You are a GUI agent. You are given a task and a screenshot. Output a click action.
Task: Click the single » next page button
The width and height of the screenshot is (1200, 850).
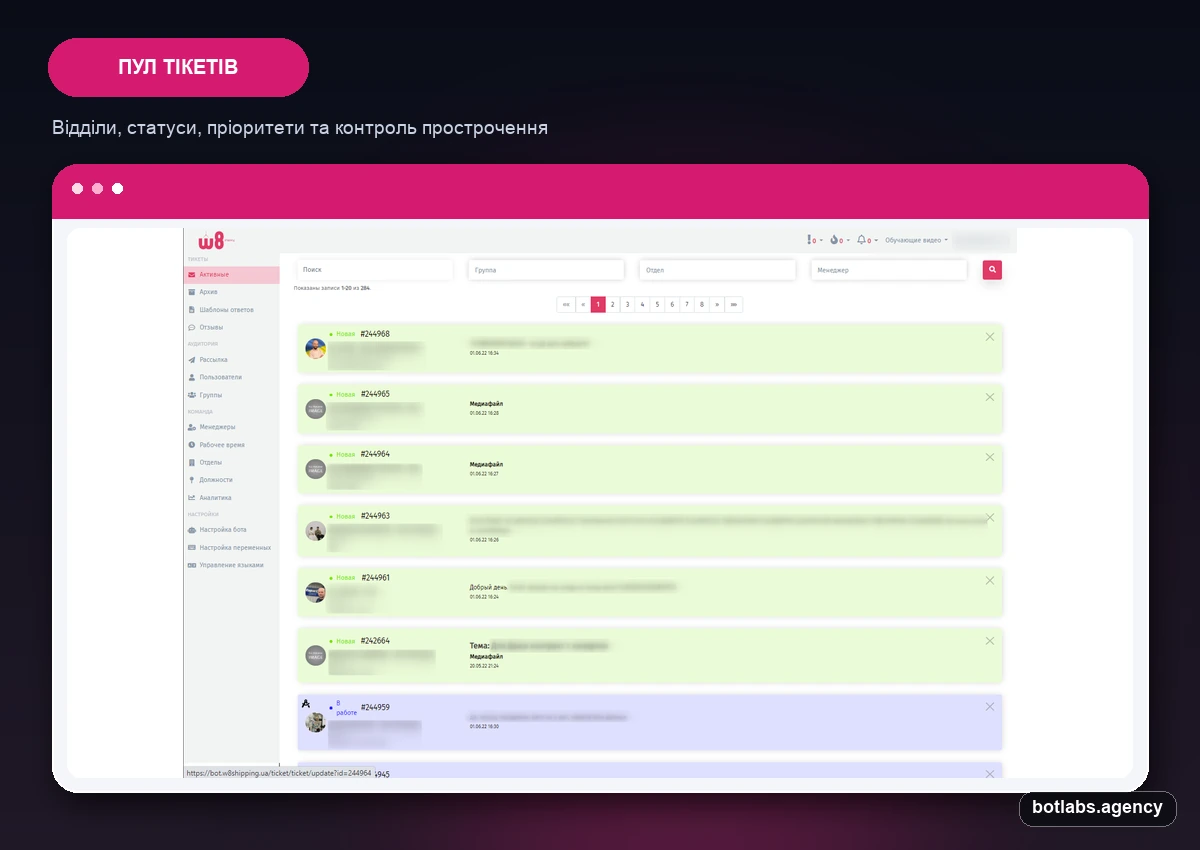(717, 305)
